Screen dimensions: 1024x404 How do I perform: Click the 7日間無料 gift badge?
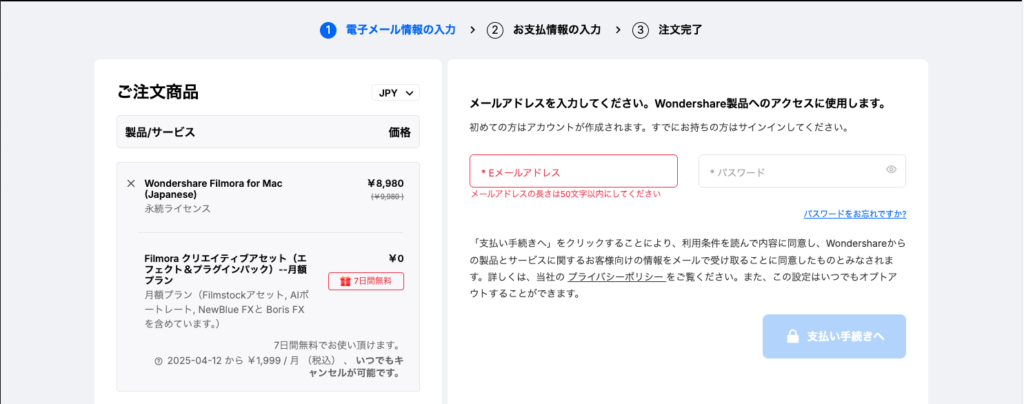tap(366, 281)
